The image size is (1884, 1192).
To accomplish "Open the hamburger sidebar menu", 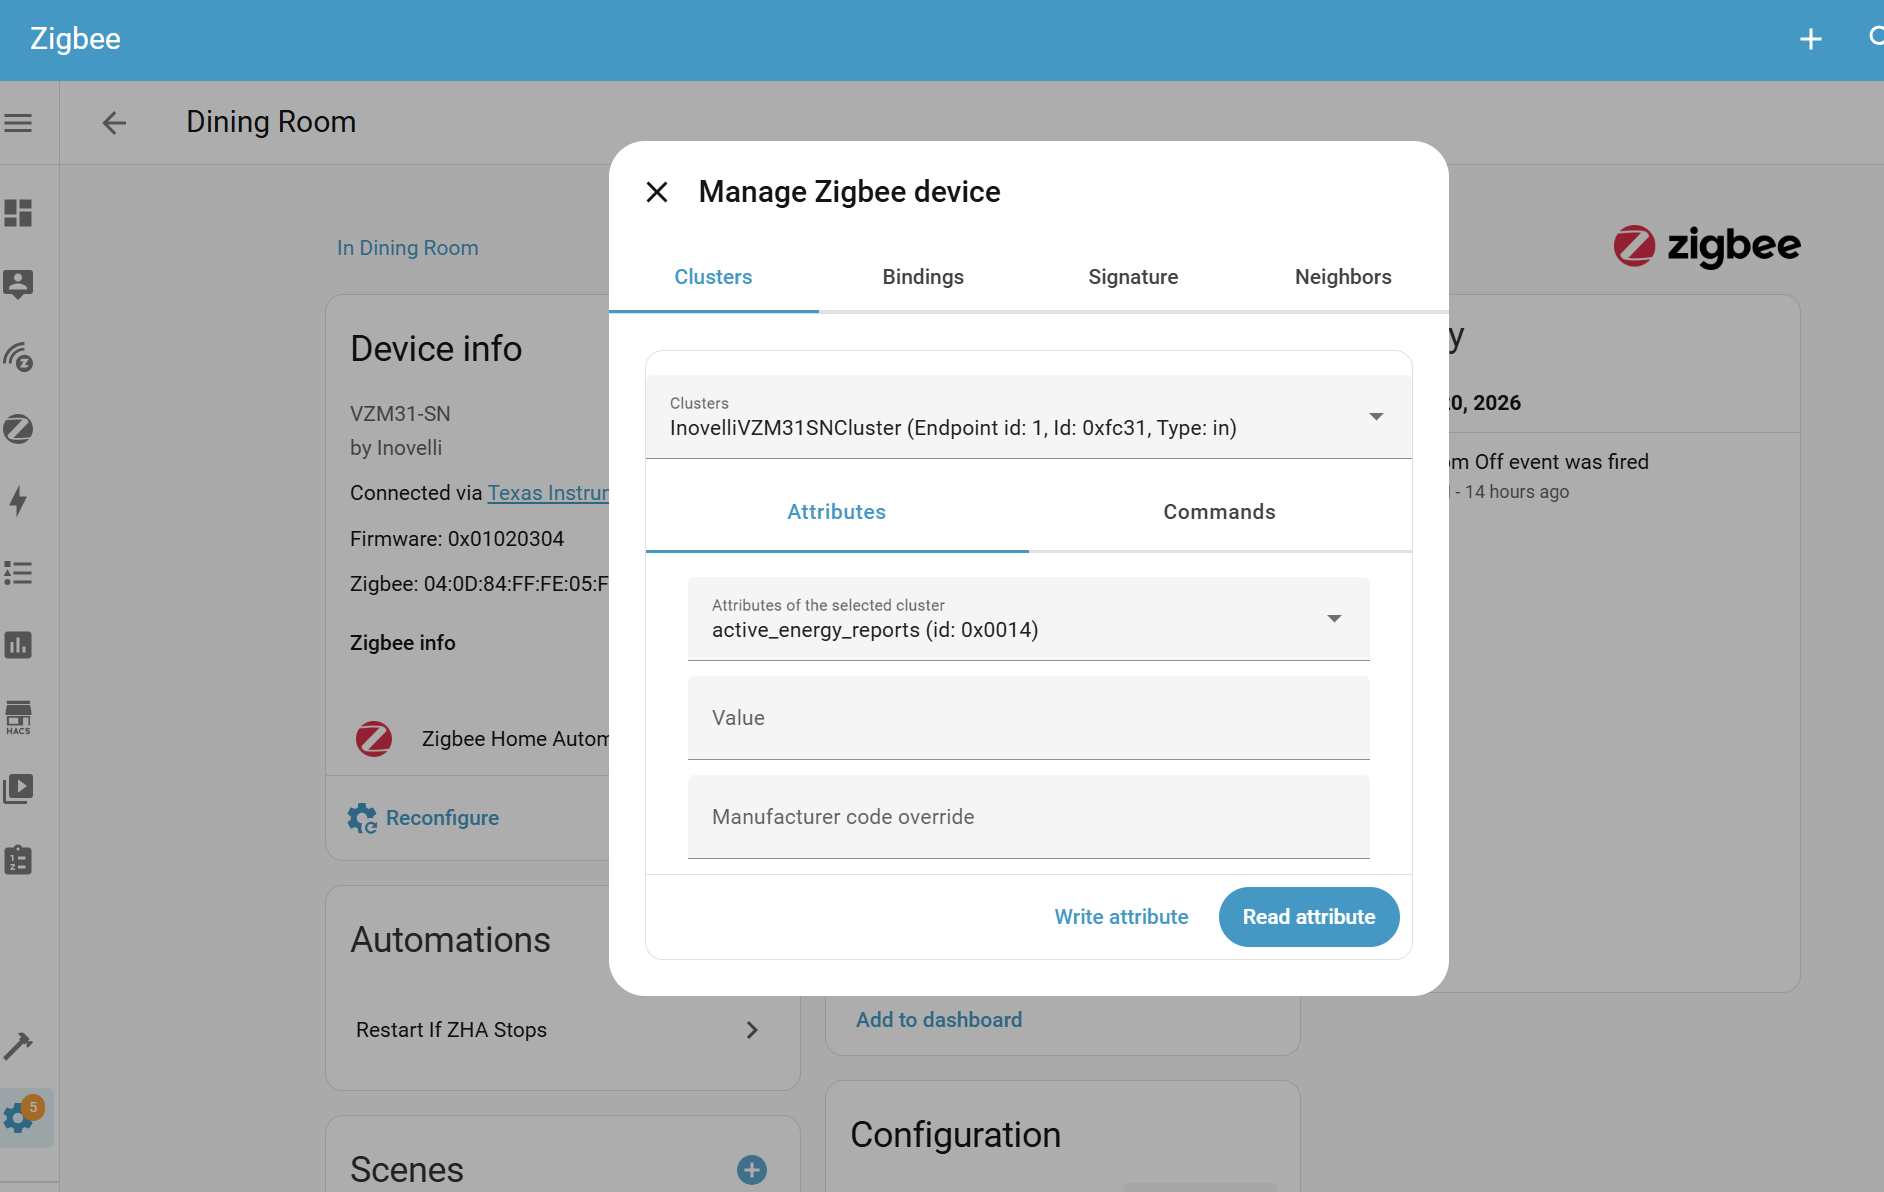I will point(18,123).
